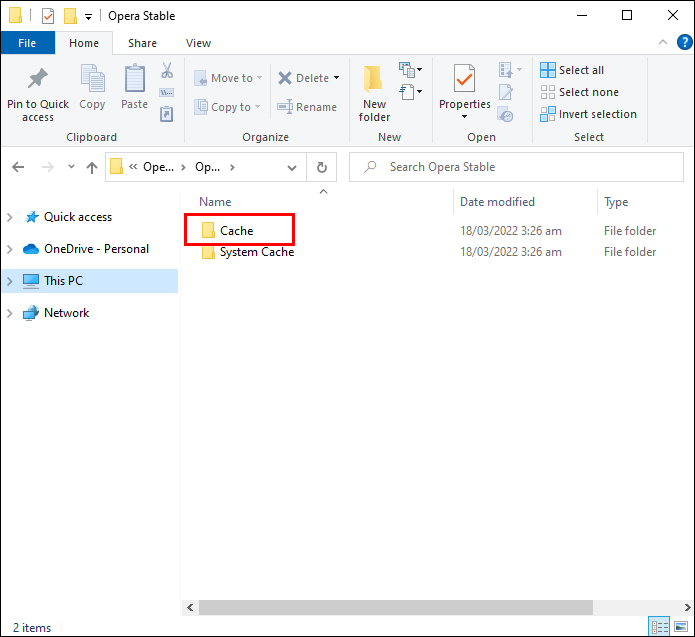Expand the Network tree node
Image resolution: width=695 pixels, height=637 pixels.
(x=10, y=313)
